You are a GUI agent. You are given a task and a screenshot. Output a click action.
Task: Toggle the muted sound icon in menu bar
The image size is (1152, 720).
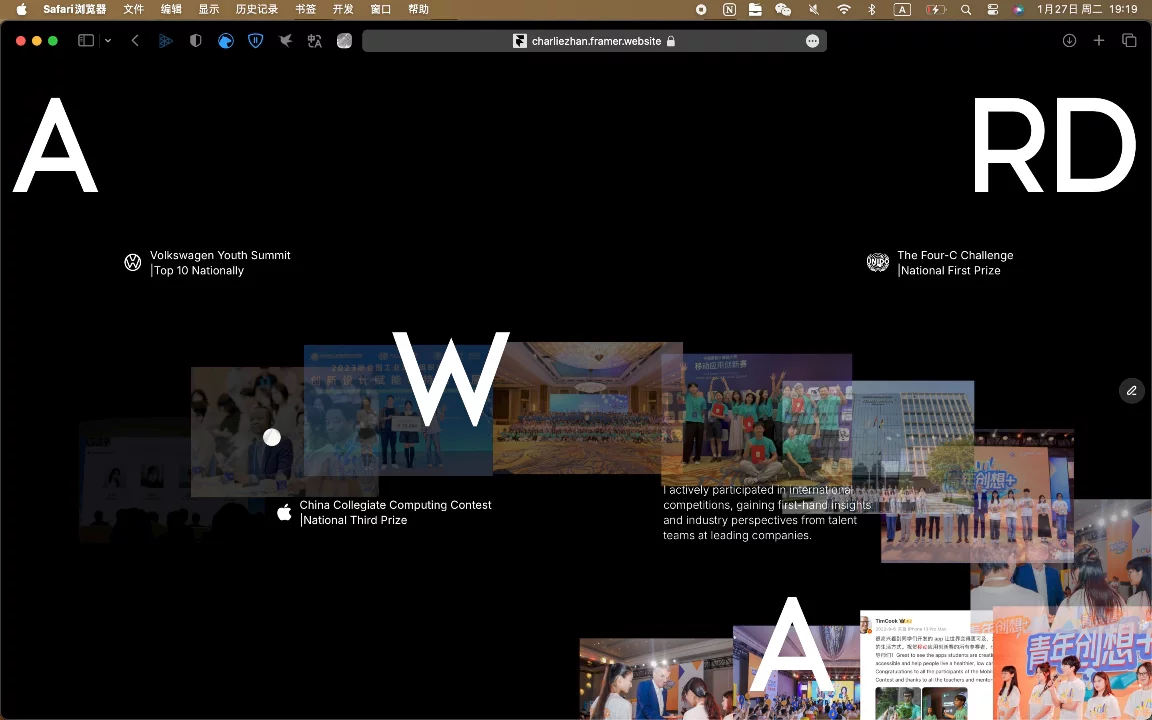(x=813, y=10)
